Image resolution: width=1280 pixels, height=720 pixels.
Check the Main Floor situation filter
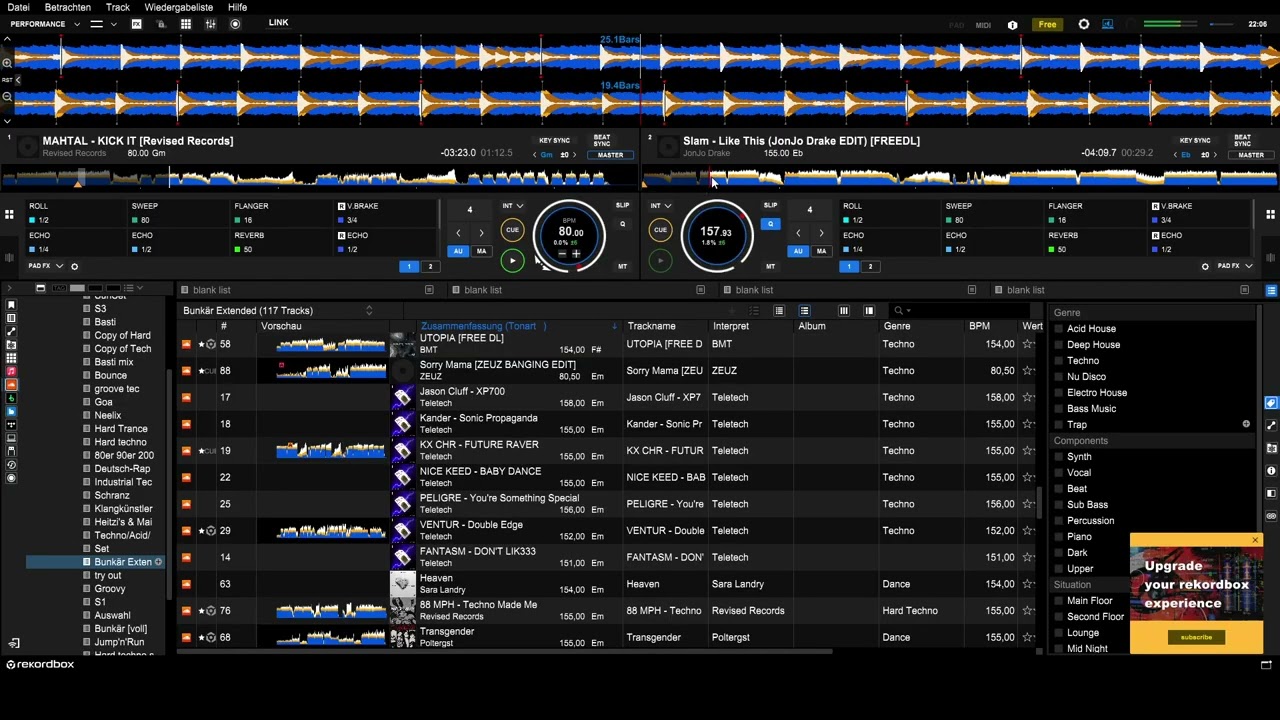pos(1059,601)
